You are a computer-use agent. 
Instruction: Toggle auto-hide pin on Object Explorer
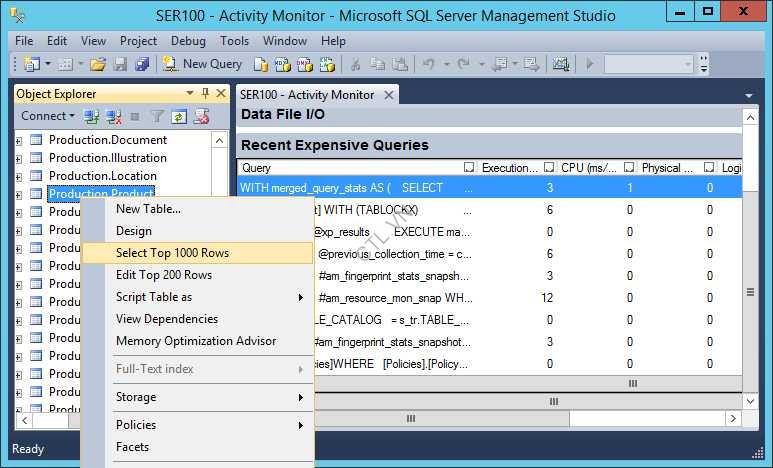(x=206, y=93)
